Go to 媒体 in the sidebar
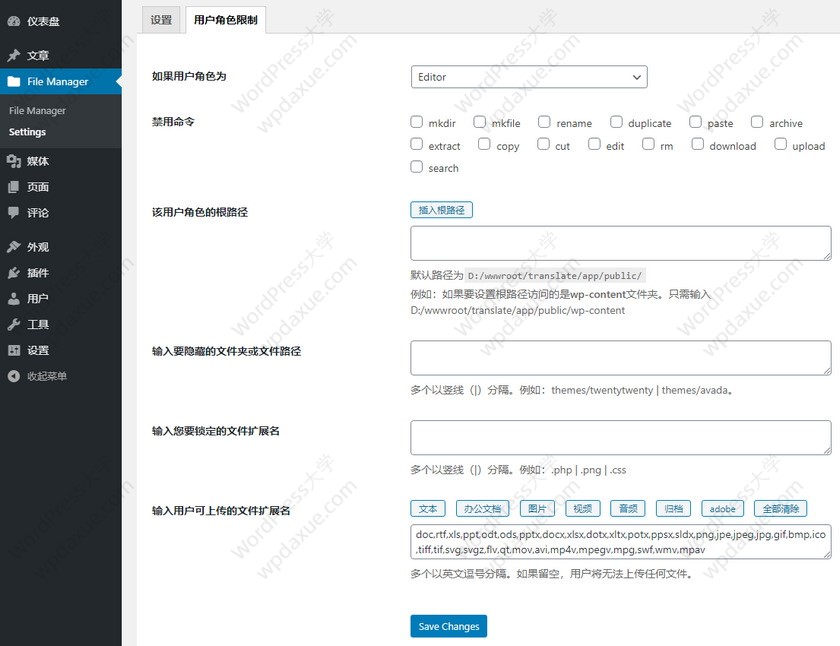This screenshot has width=840, height=646. point(61,161)
